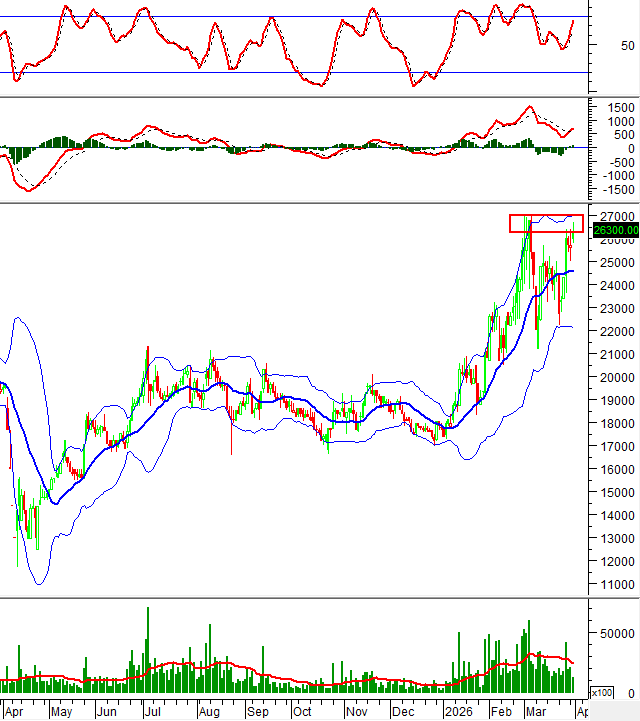Select the Jul label on time axis

[153, 712]
